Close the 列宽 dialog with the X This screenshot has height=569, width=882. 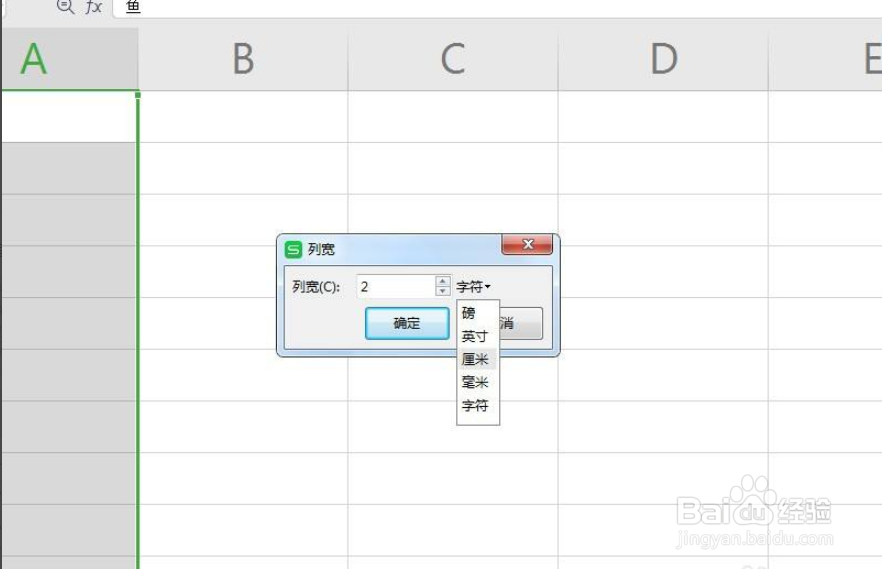click(x=527, y=245)
